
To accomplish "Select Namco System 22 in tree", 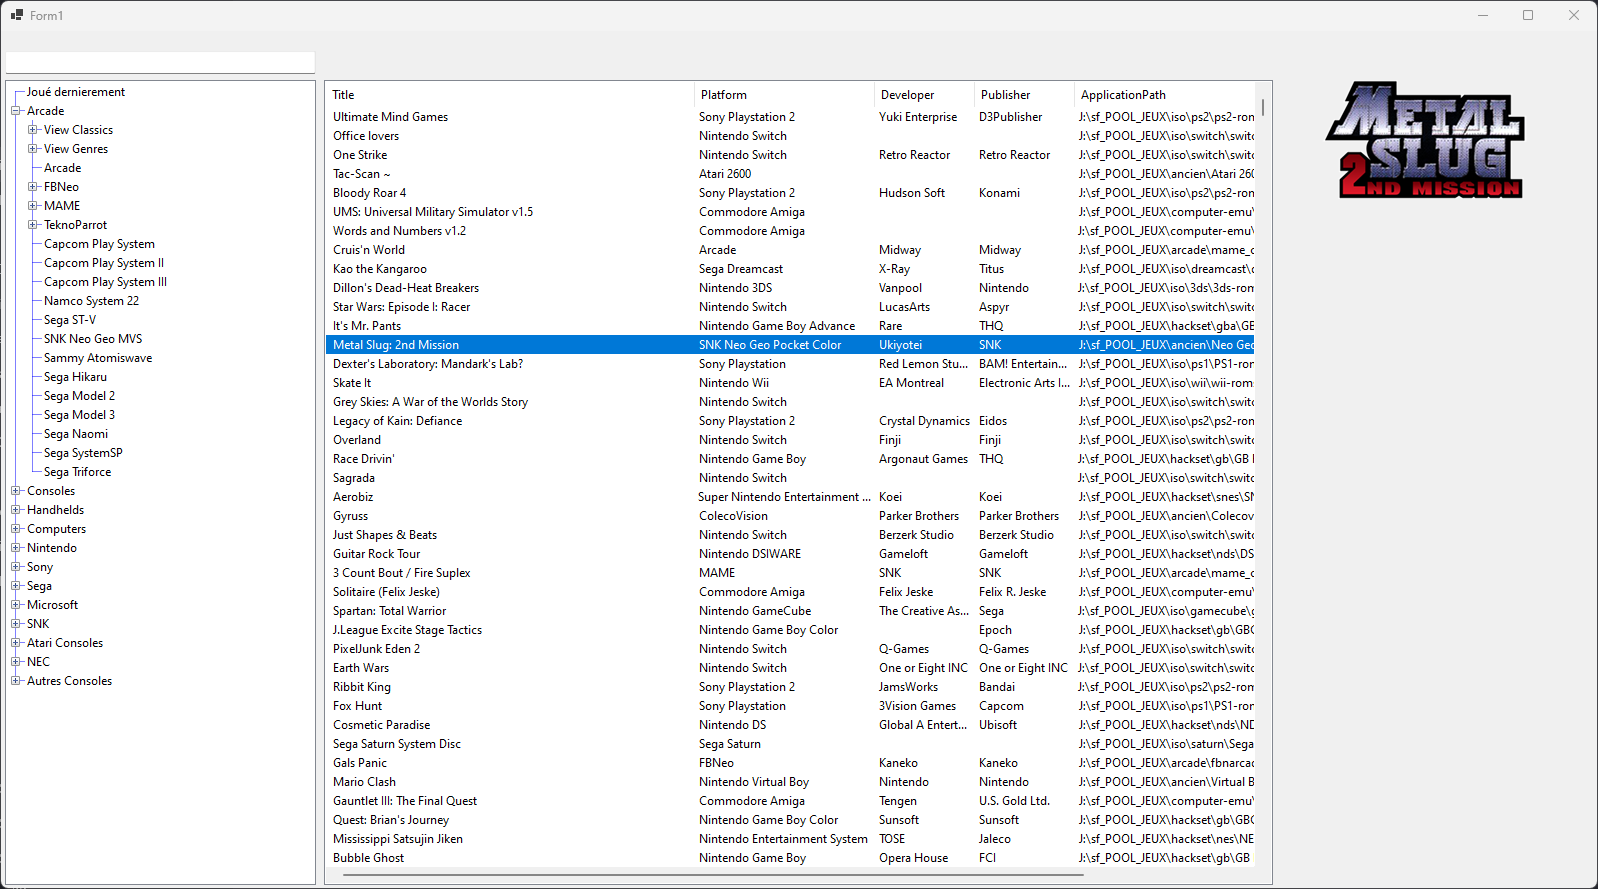I will click(91, 301).
